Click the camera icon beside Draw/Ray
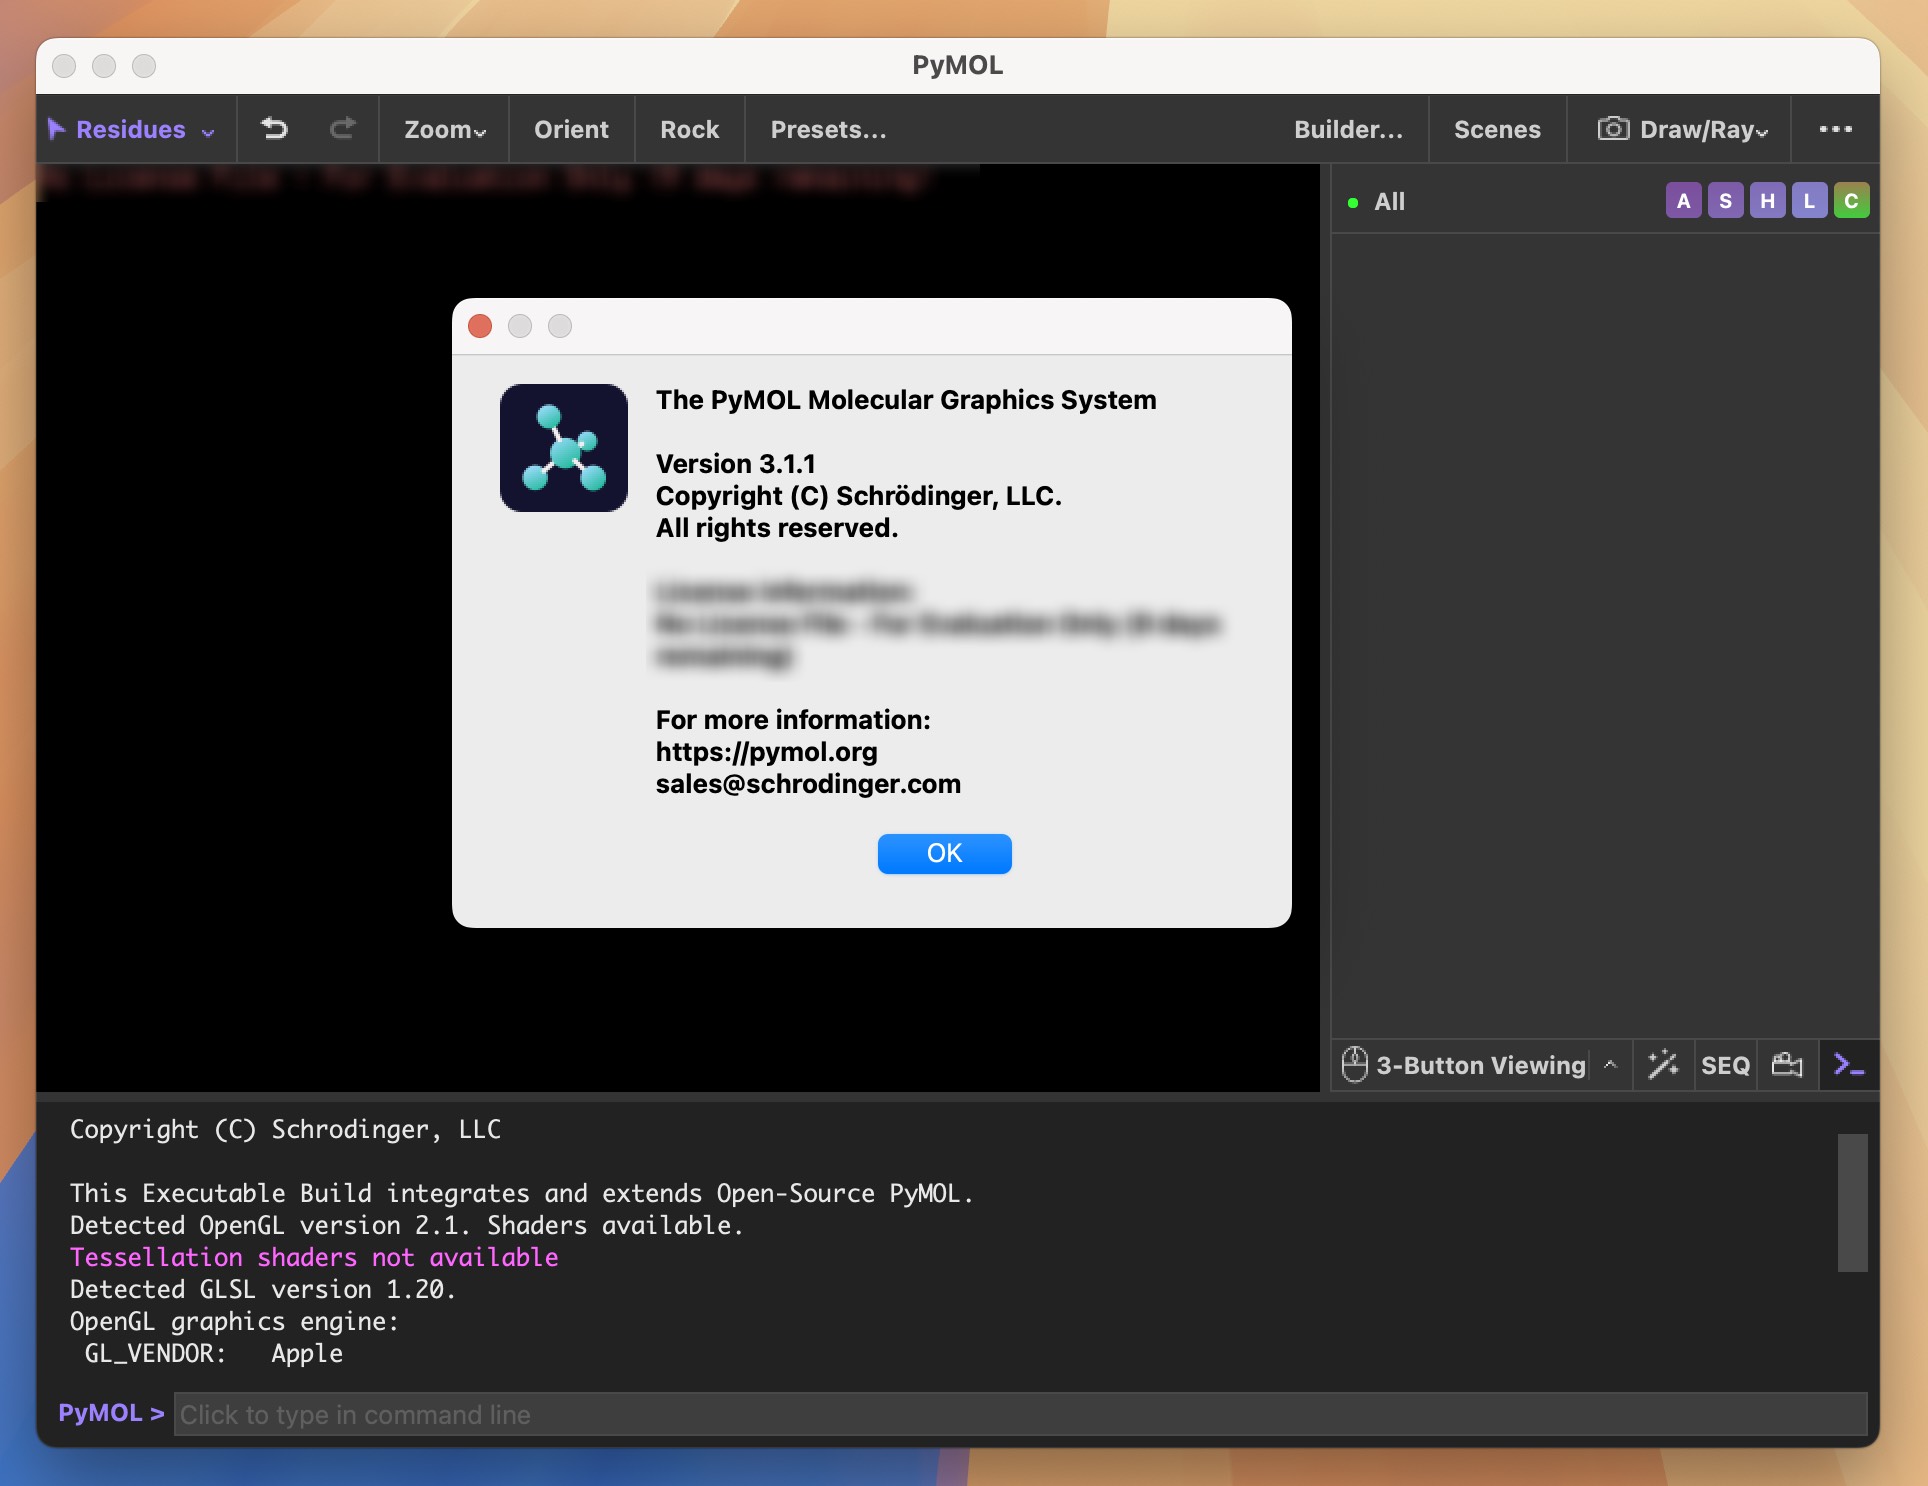Screen dimensions: 1928x1486 (1612, 129)
